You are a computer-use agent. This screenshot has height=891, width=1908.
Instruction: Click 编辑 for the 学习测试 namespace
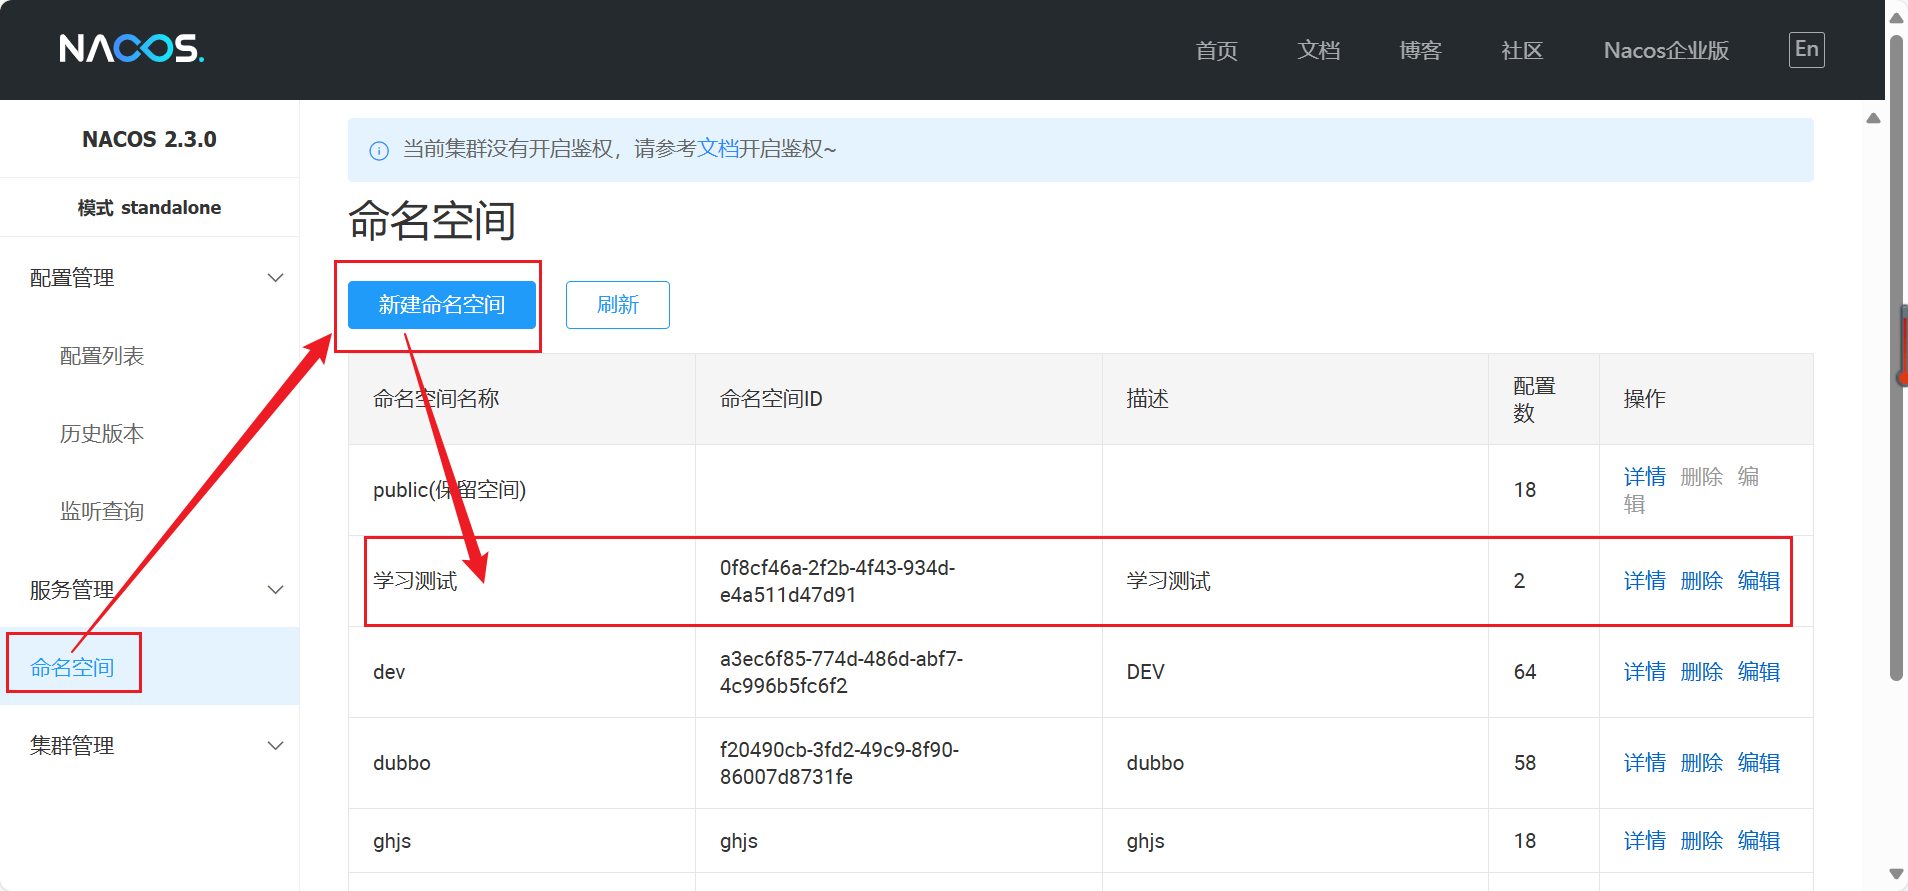click(x=1759, y=581)
